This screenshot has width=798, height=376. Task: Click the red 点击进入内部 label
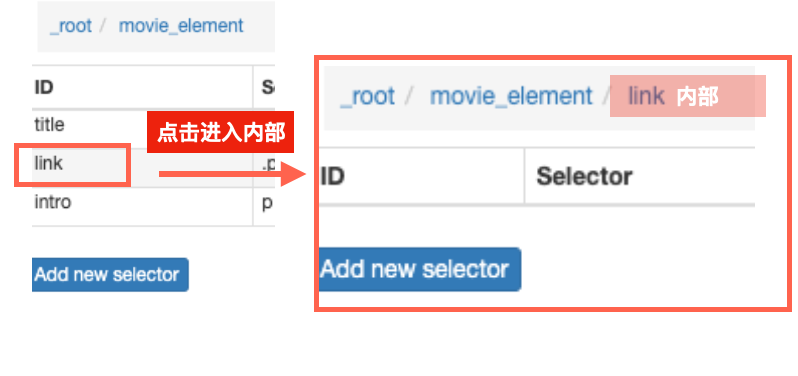[x=220, y=132]
